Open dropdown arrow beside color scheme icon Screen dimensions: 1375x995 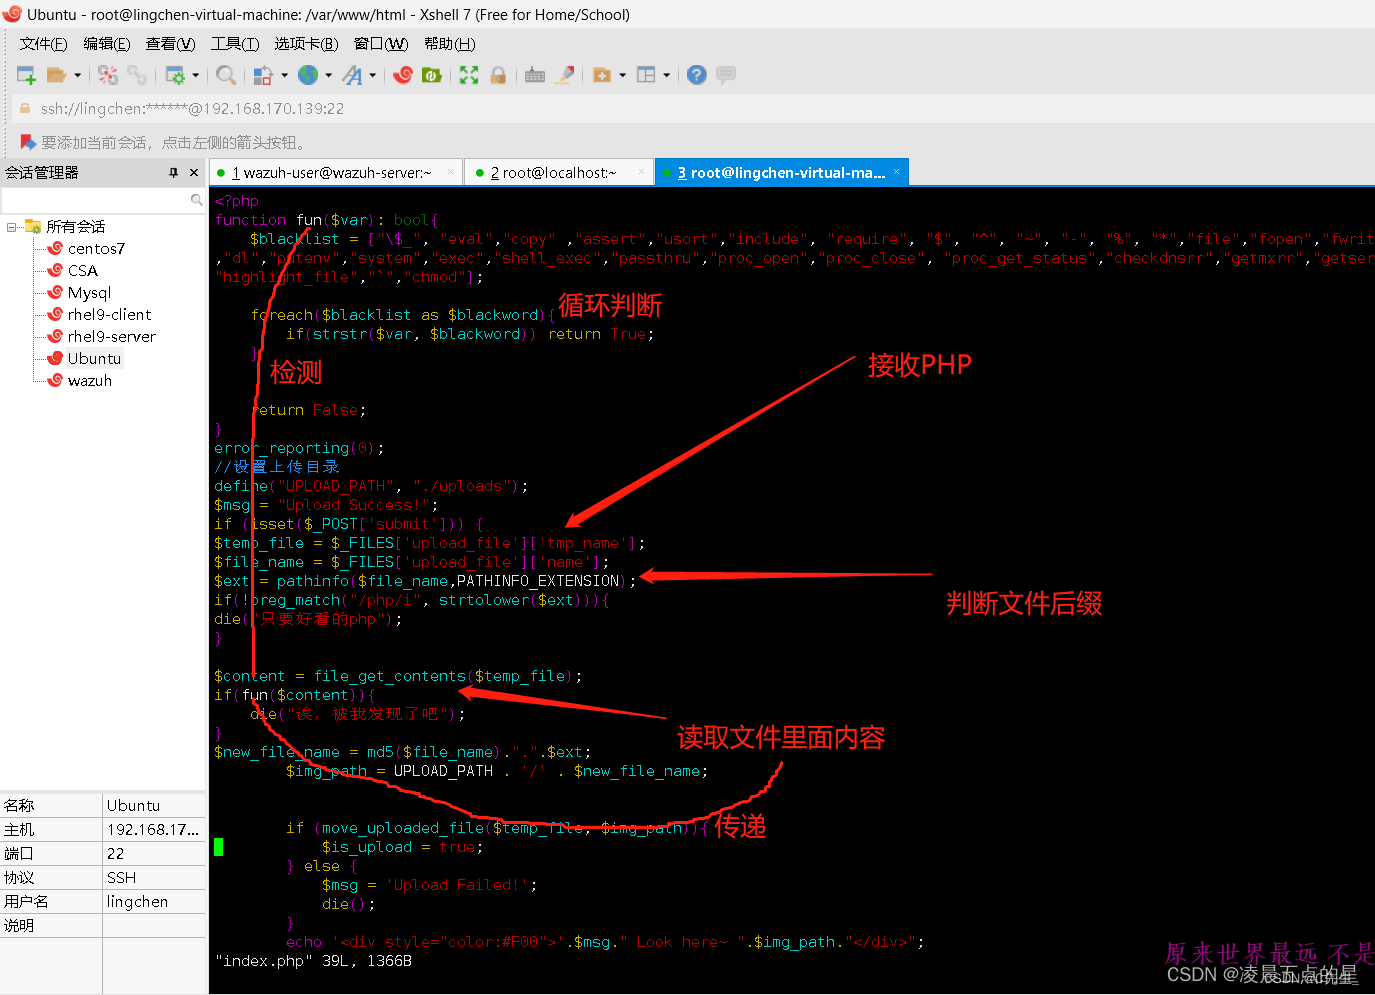tap(284, 75)
